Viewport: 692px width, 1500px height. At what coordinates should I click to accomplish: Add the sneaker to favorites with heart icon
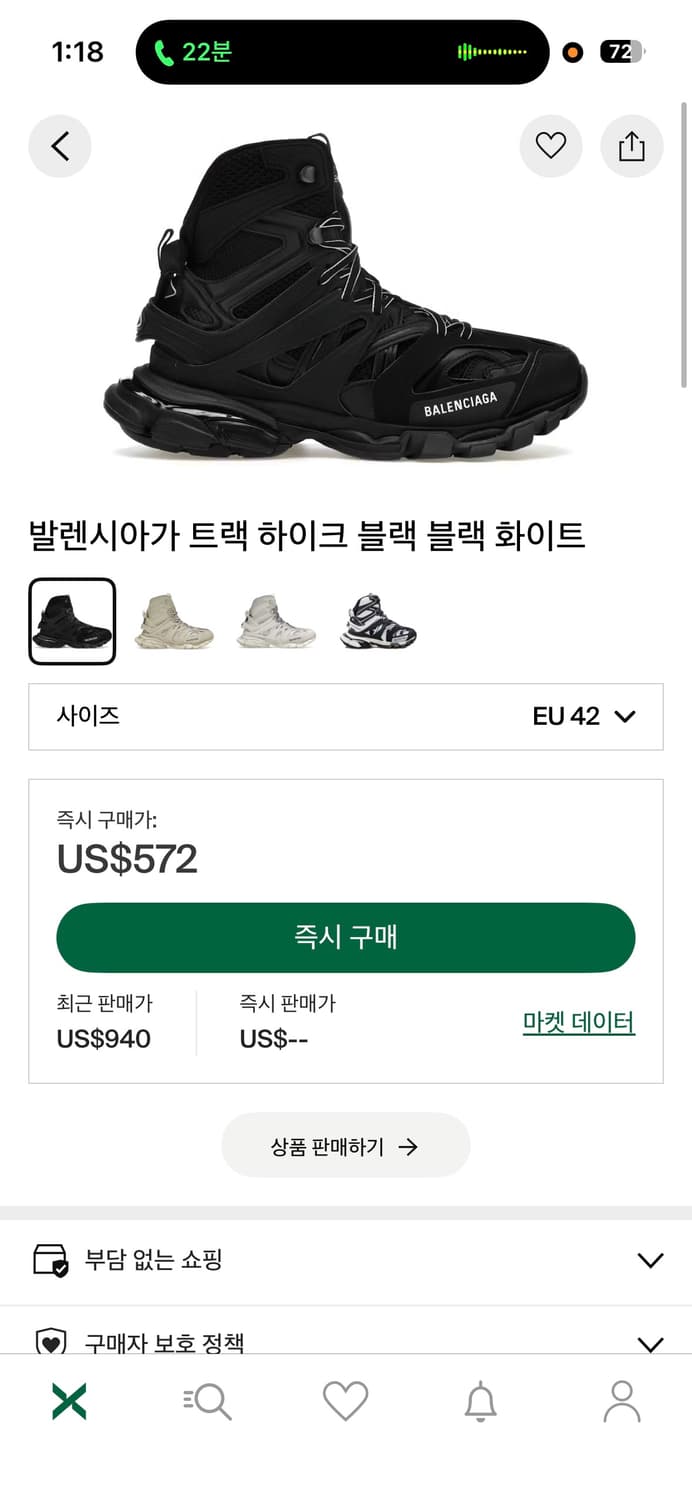click(x=551, y=146)
